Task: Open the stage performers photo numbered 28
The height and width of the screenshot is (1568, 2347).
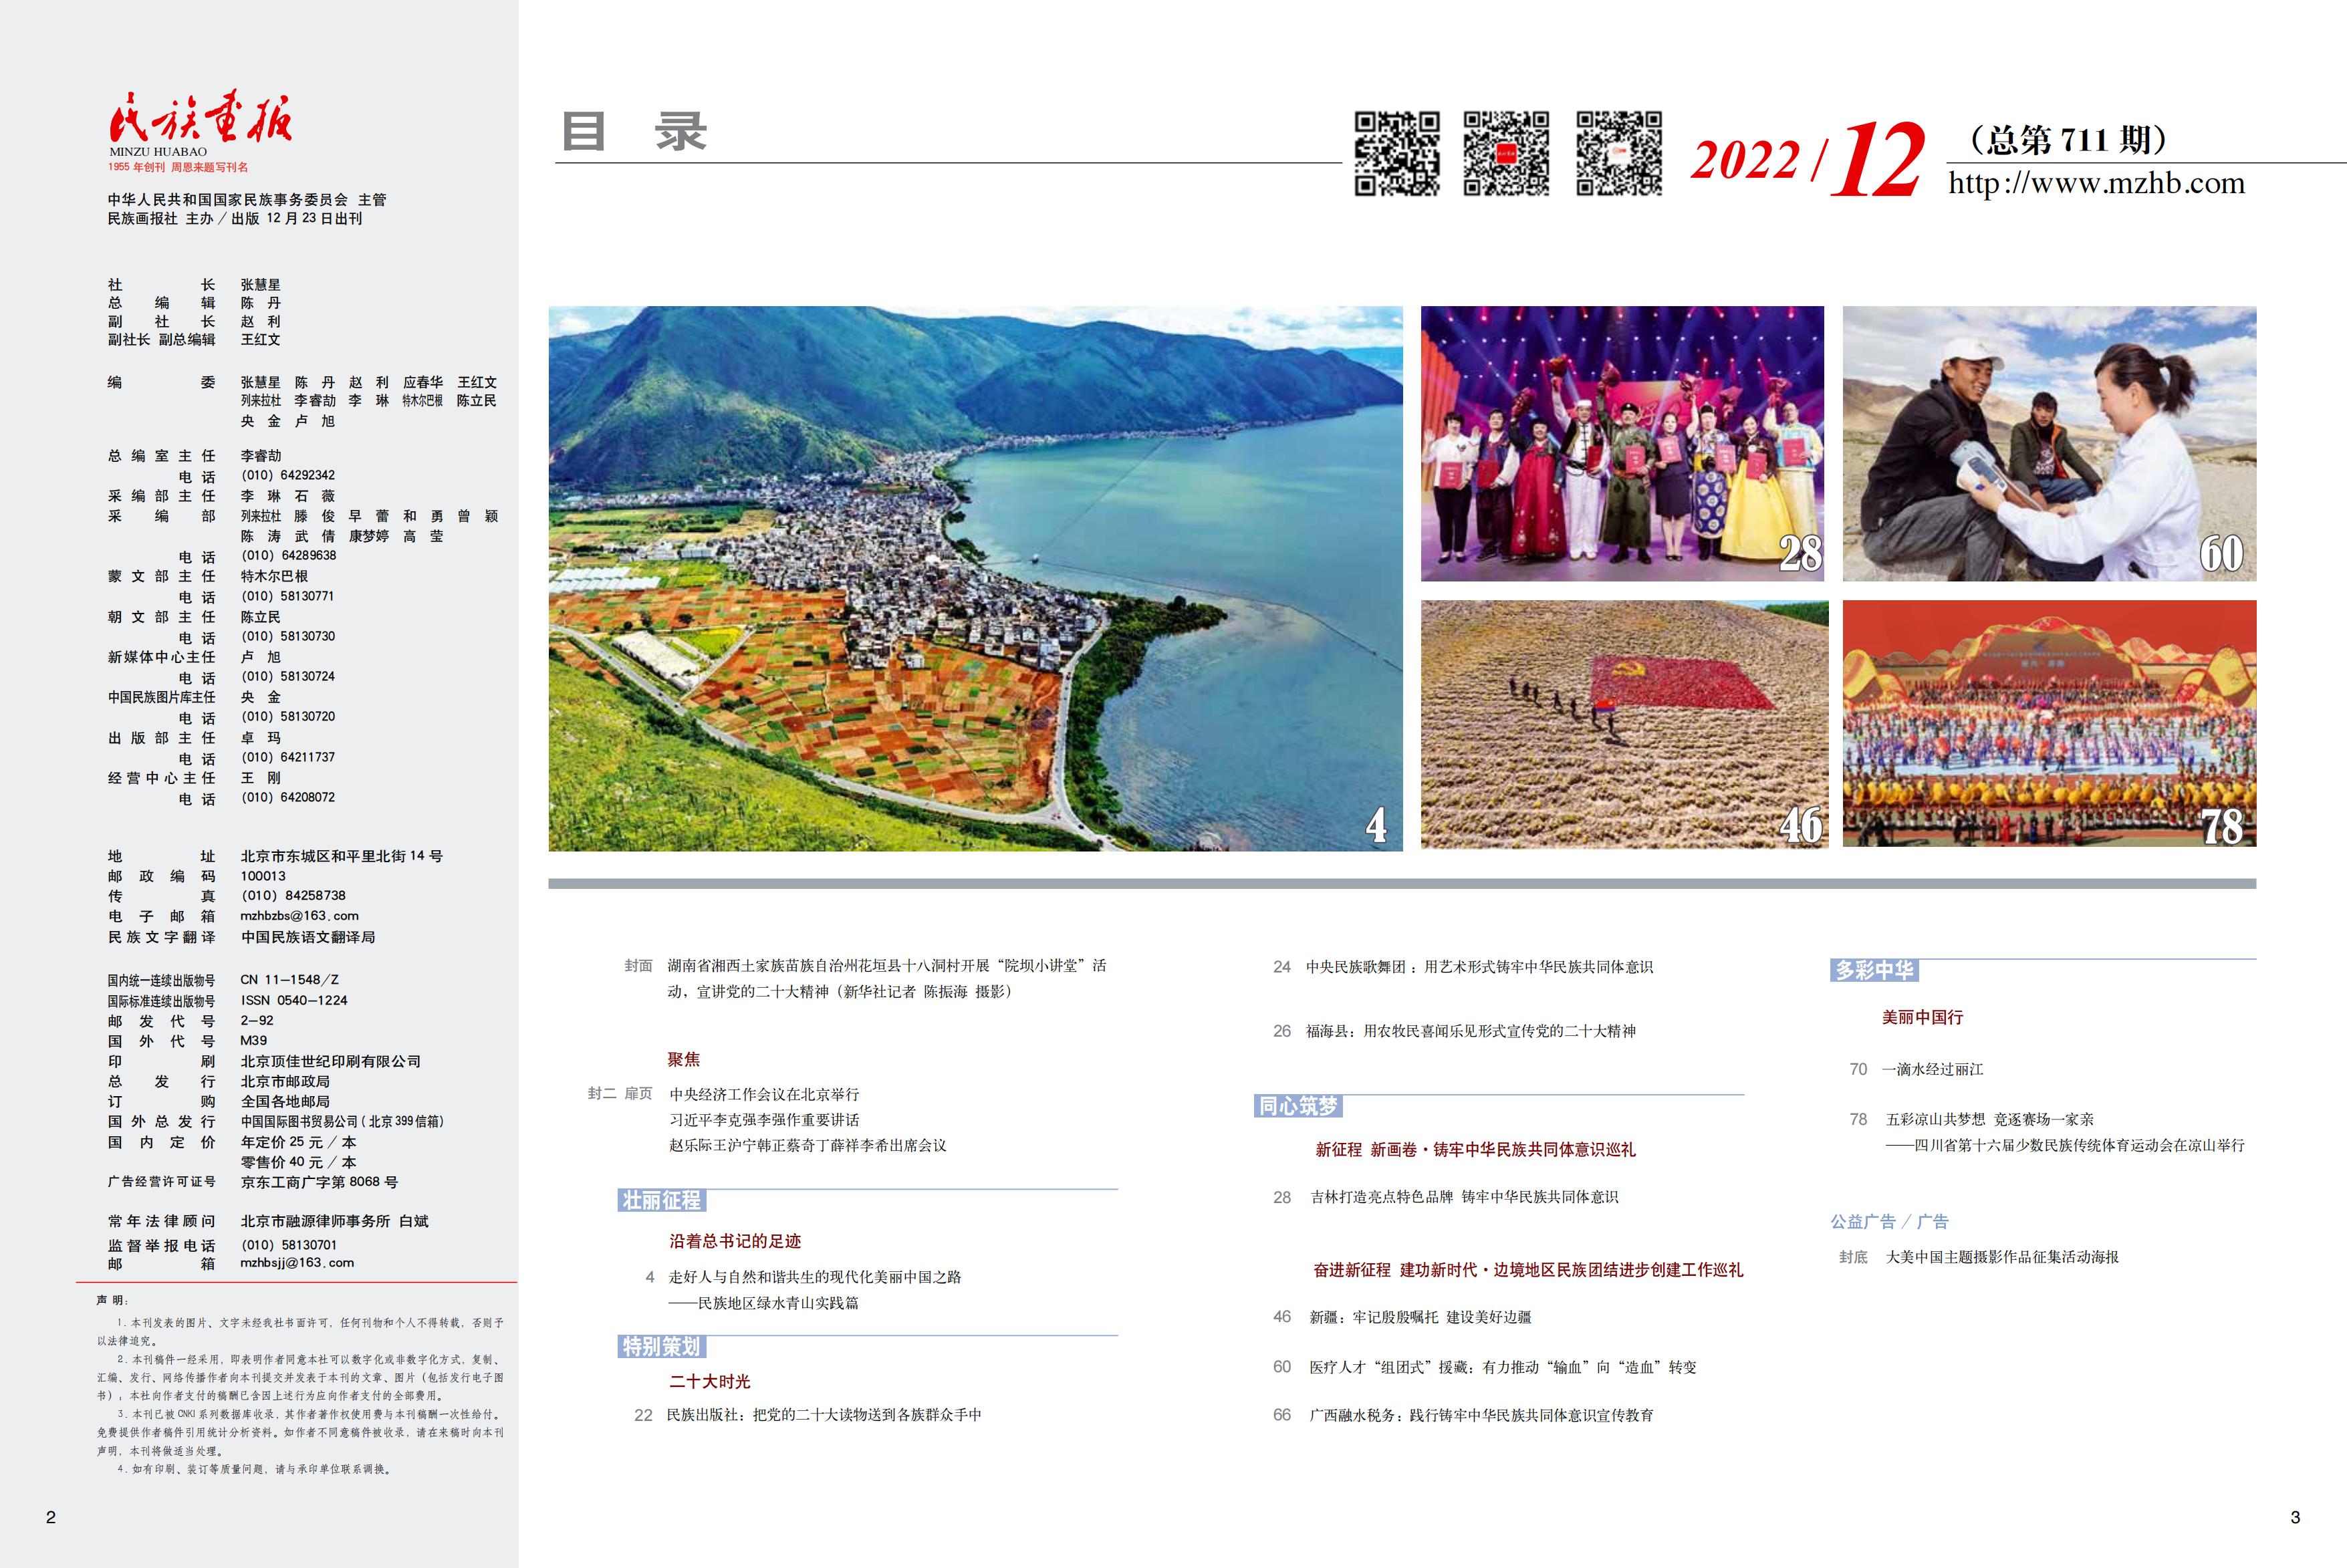Action: click(x=1622, y=443)
